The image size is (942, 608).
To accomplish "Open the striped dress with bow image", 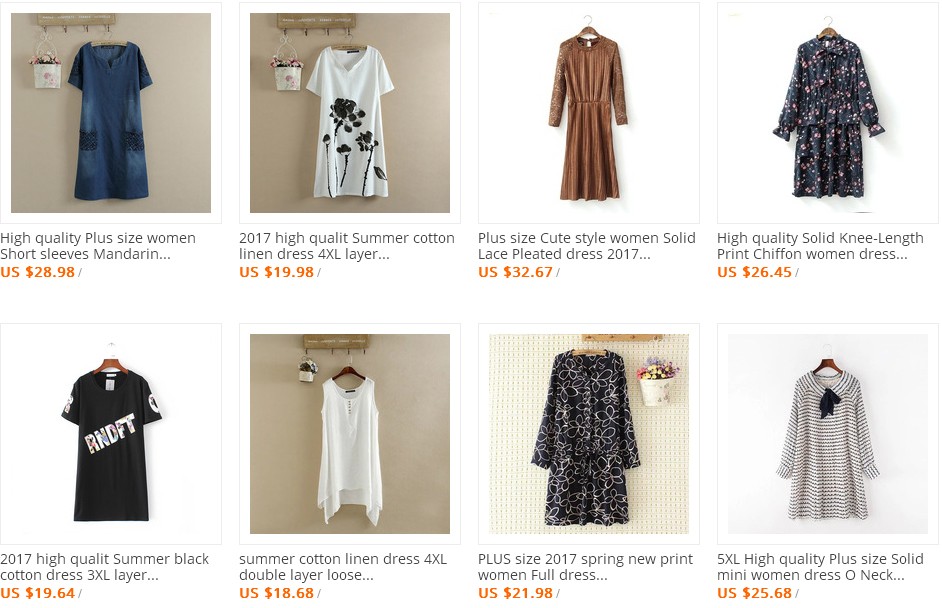I will pos(827,434).
